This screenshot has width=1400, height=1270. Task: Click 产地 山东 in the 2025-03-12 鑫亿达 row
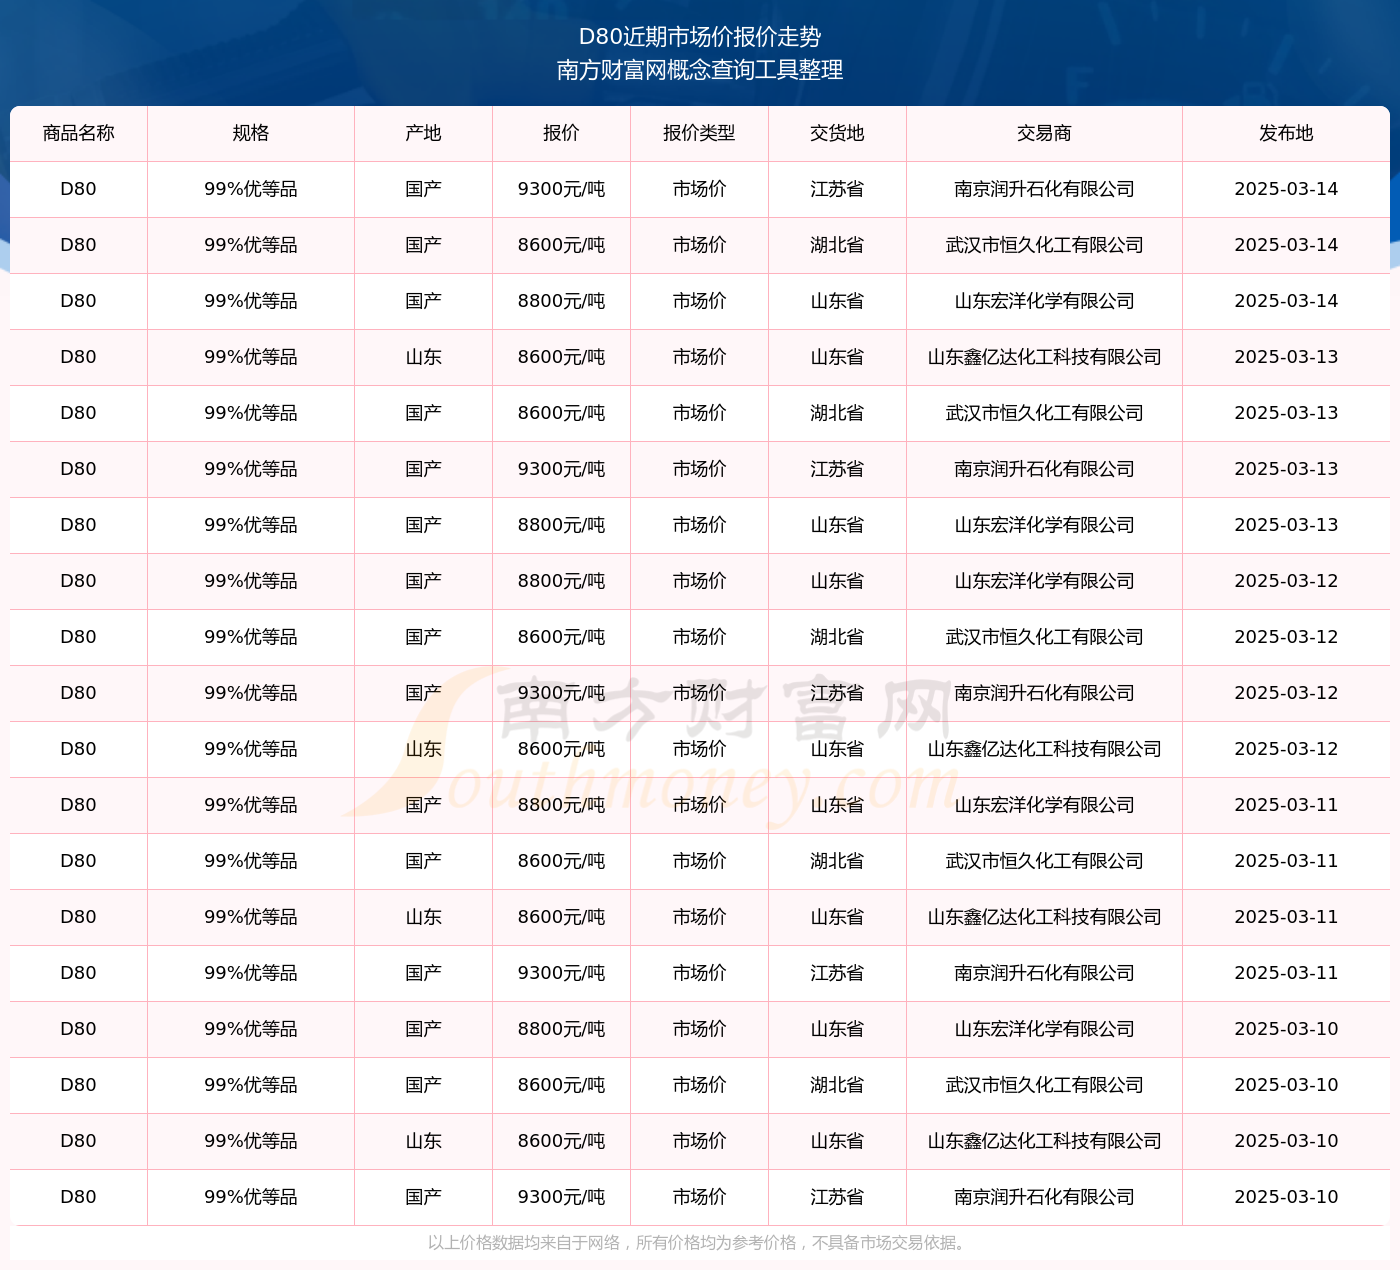424,749
